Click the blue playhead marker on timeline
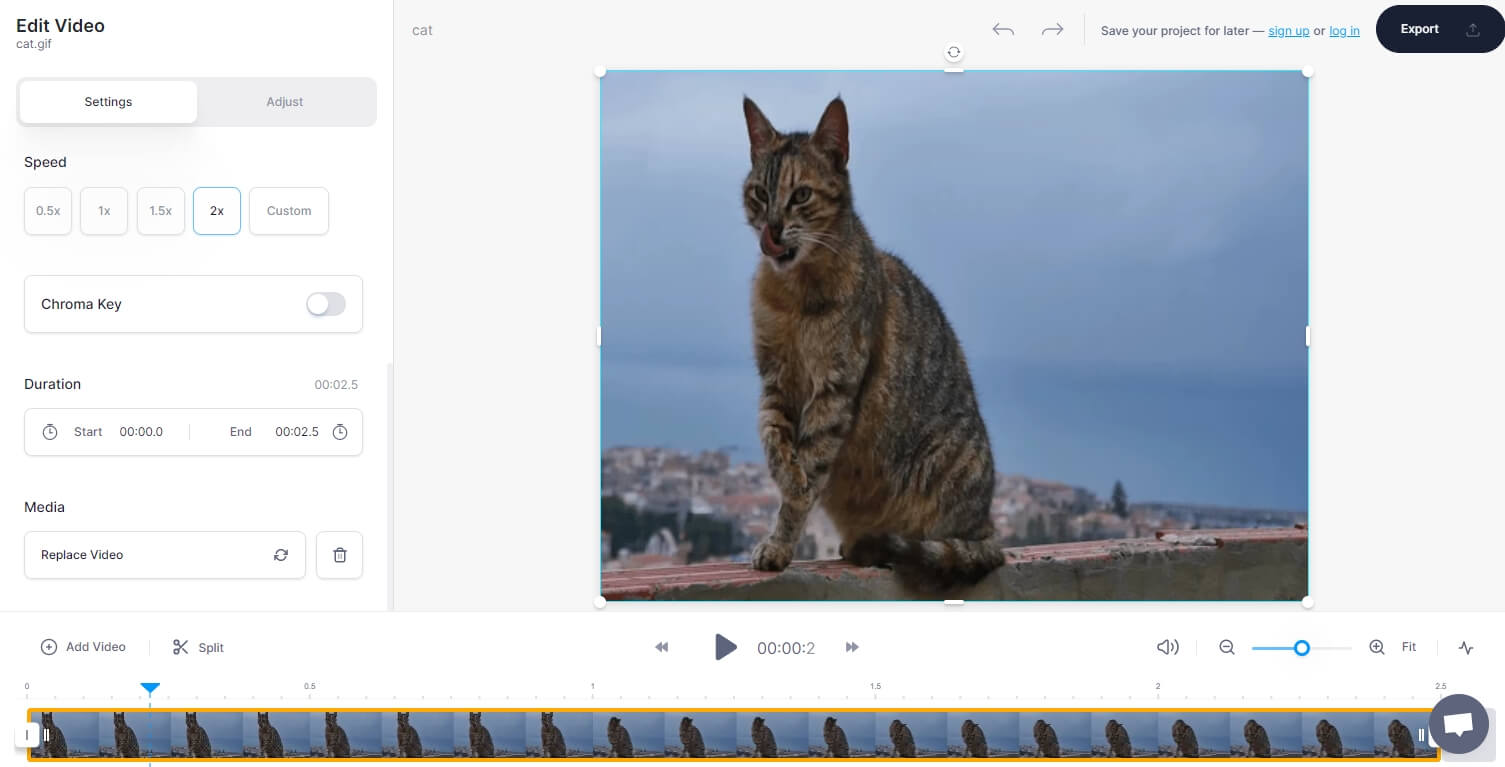The height and width of the screenshot is (767, 1505). [x=150, y=689]
